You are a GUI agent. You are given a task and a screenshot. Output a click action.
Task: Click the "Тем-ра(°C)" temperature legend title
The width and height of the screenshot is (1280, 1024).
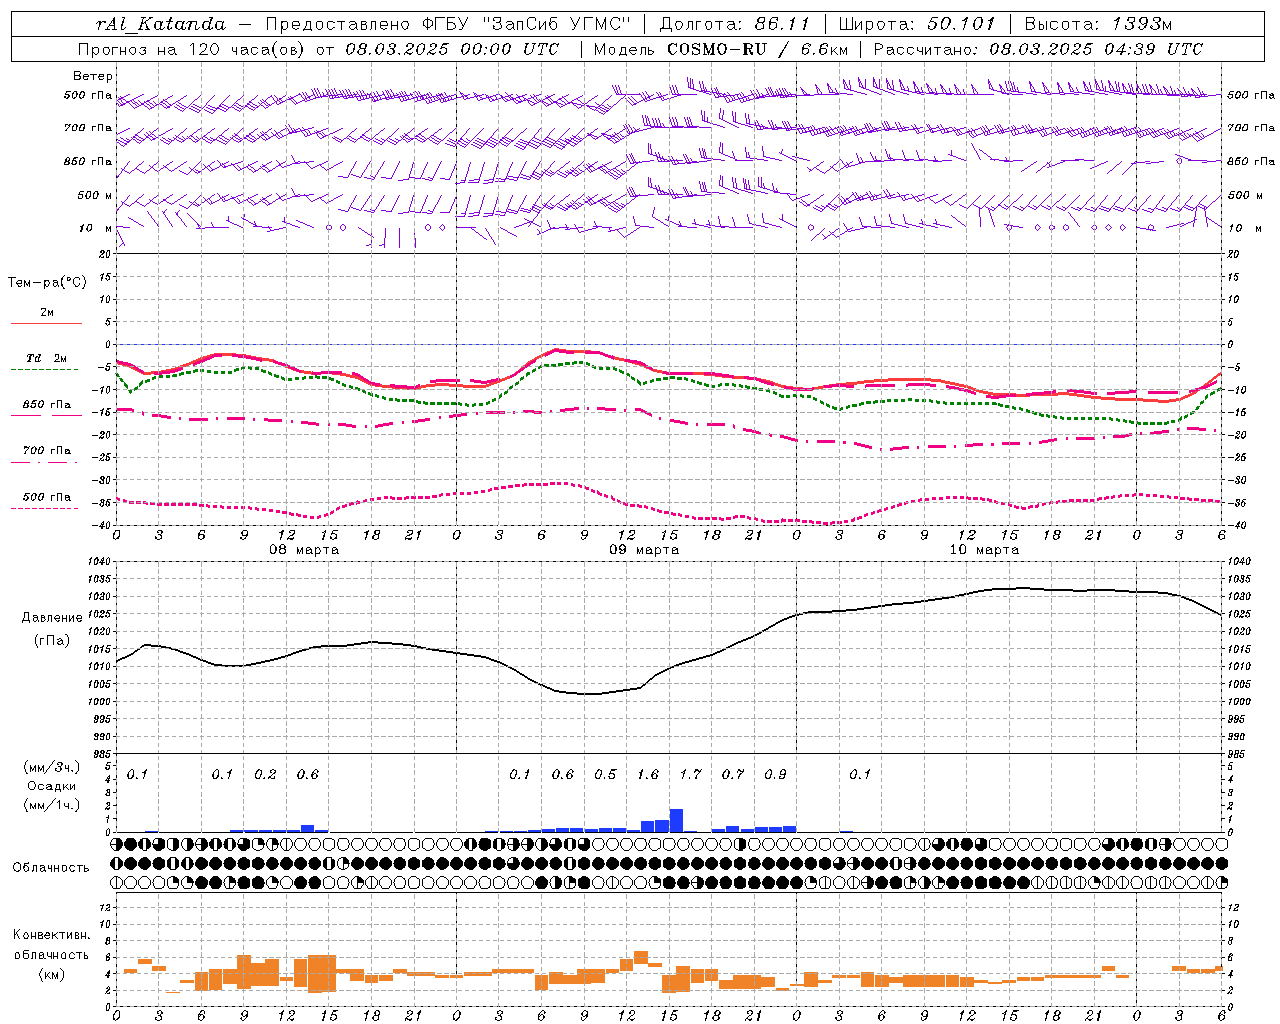coord(47,282)
